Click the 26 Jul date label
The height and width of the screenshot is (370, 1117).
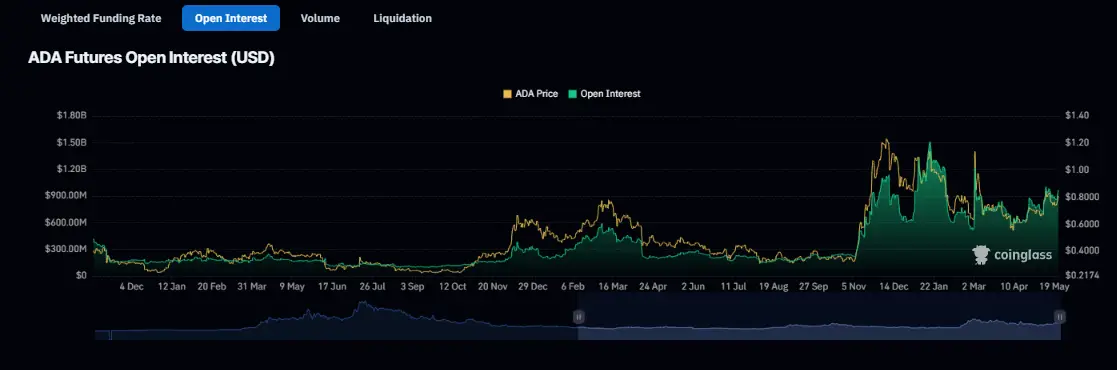pyautogui.click(x=372, y=287)
